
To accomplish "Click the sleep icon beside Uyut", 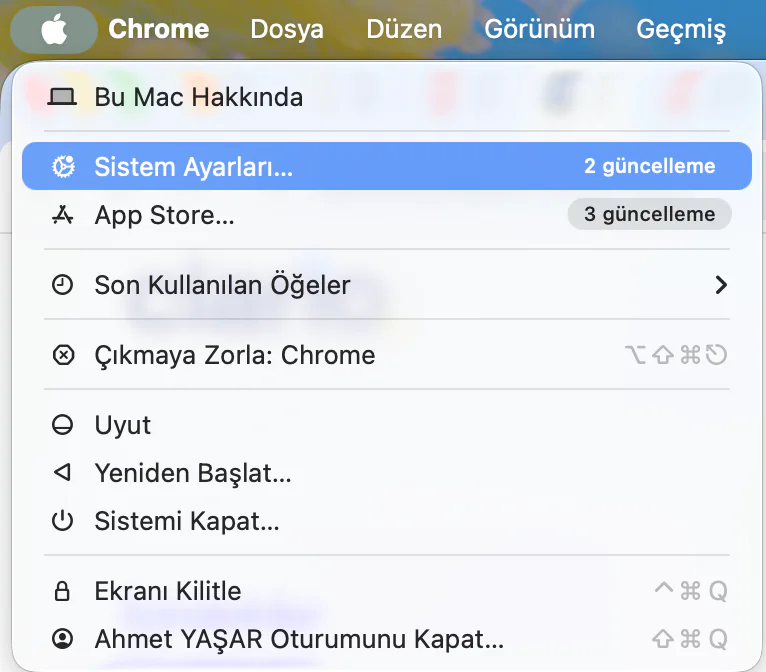I will (63, 425).
